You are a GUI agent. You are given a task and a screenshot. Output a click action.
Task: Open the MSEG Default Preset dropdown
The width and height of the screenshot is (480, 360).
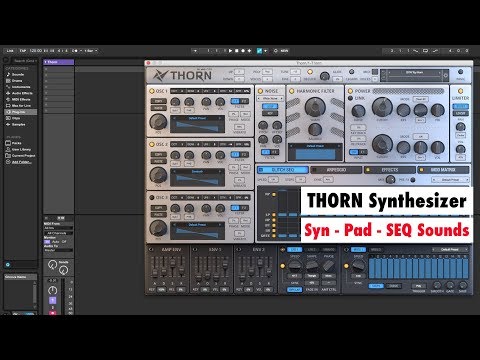450,249
